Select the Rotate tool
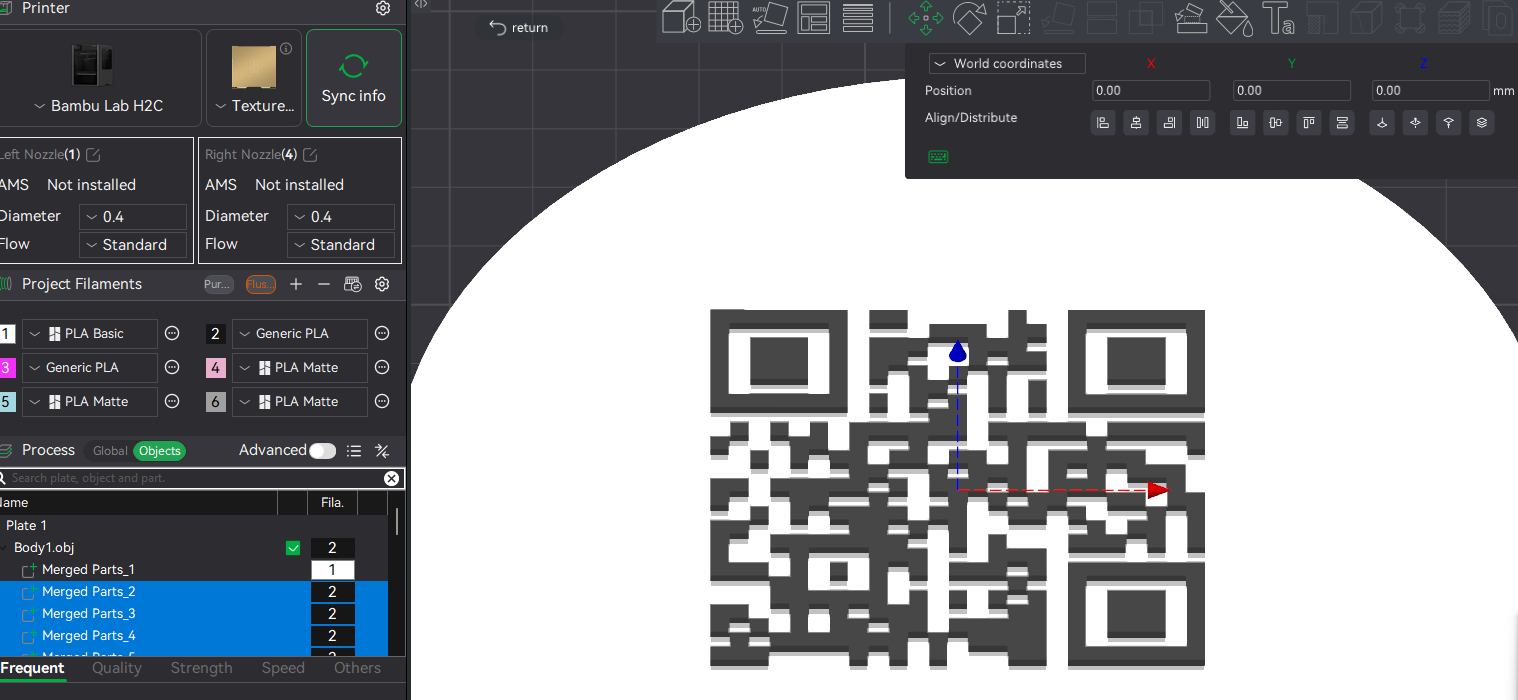The width and height of the screenshot is (1518, 700). pyautogui.click(x=970, y=17)
